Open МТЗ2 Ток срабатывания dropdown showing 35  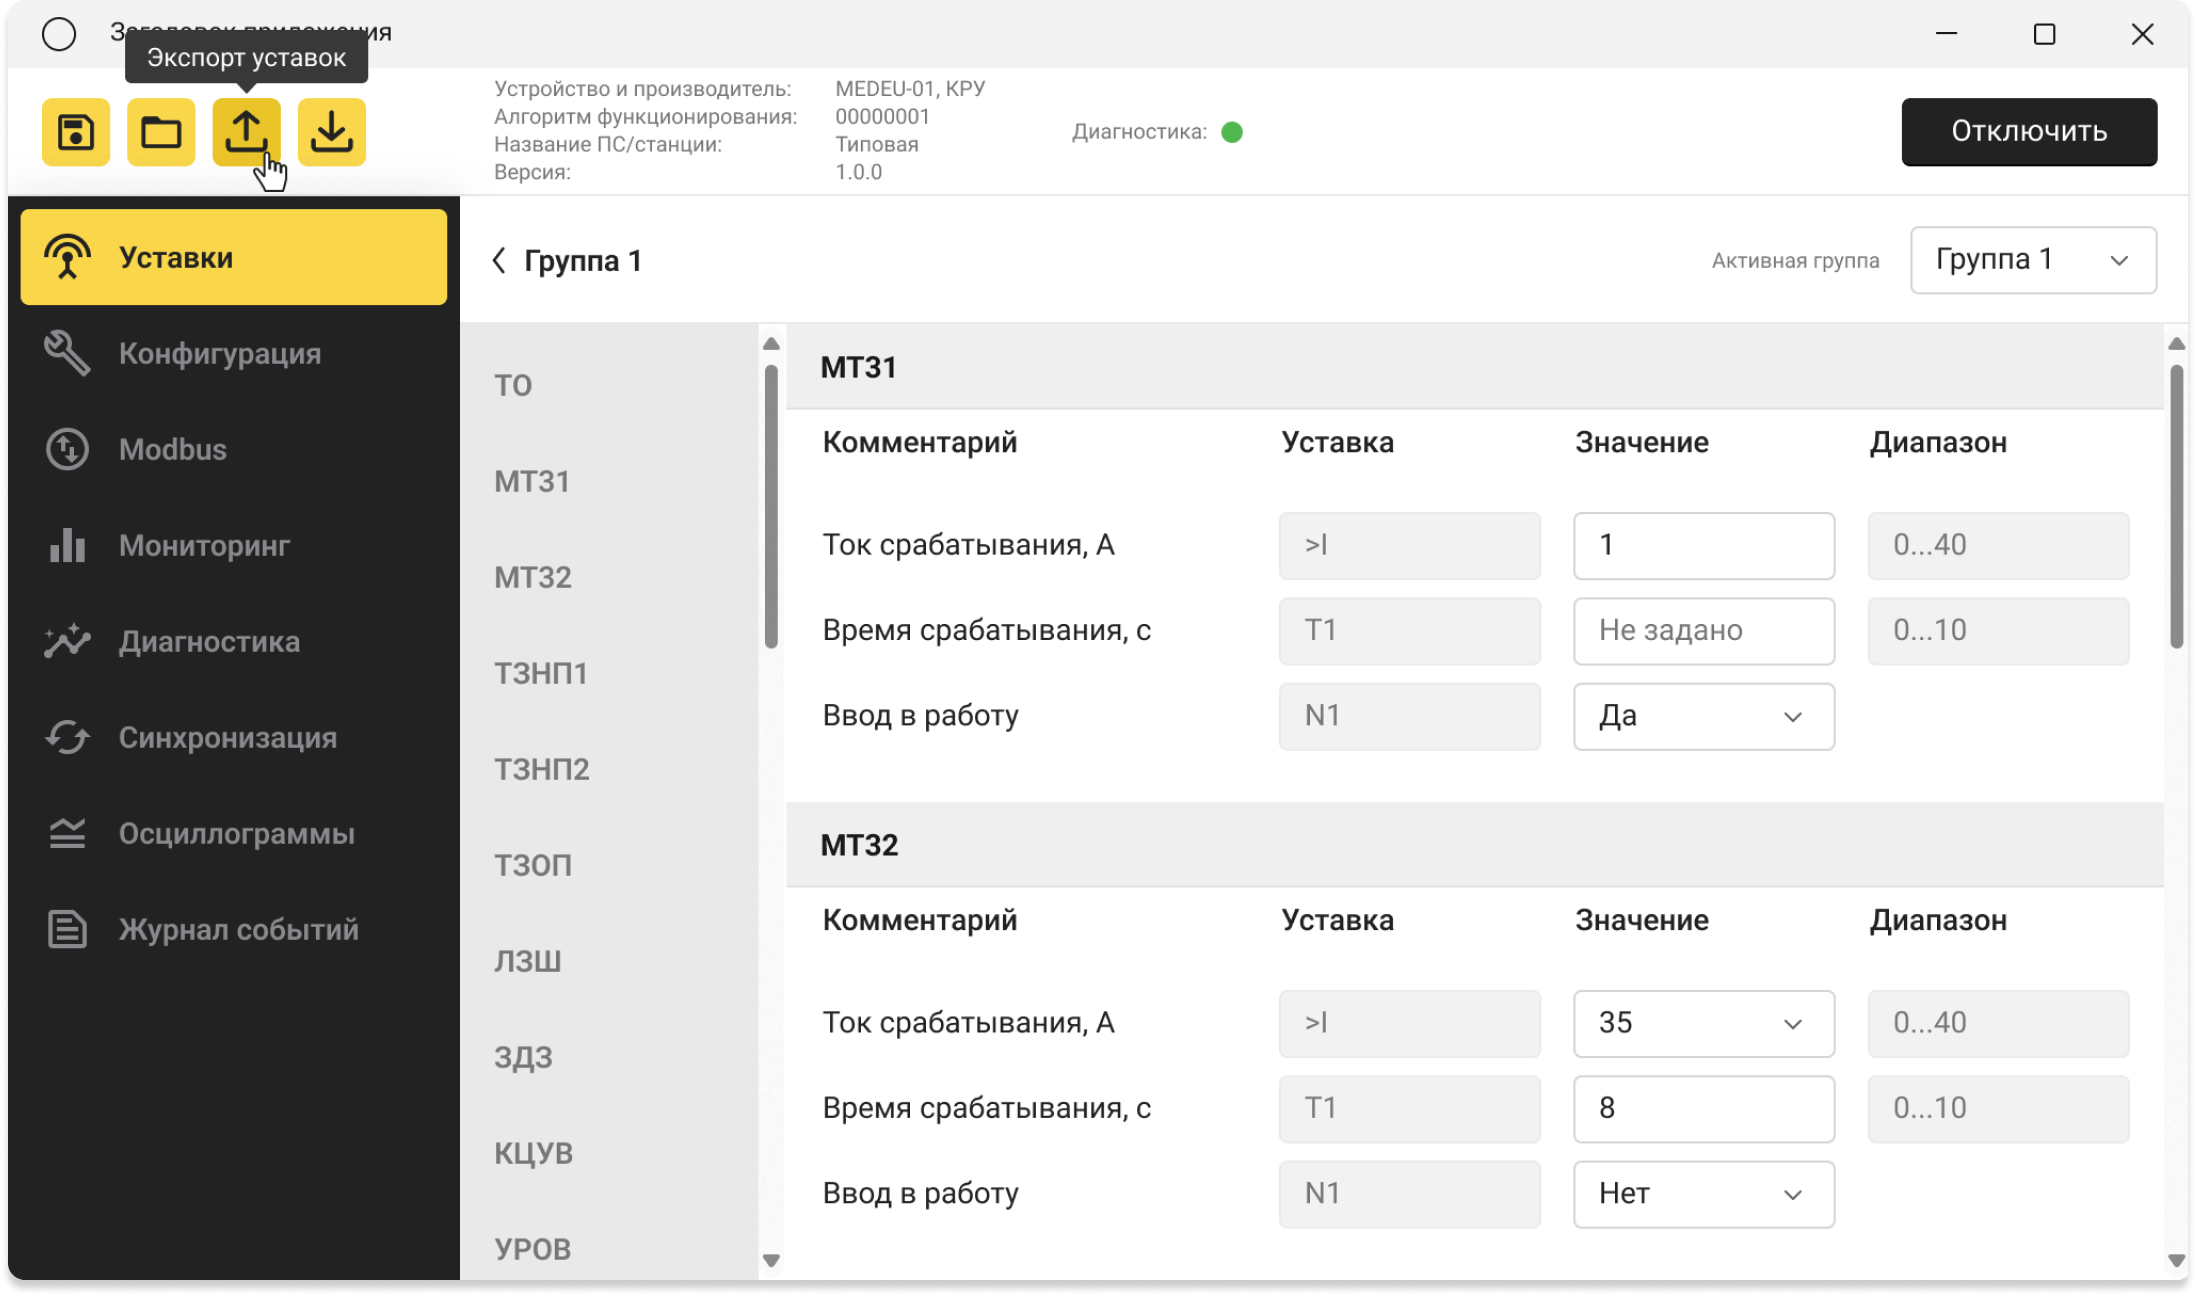coord(1703,1023)
